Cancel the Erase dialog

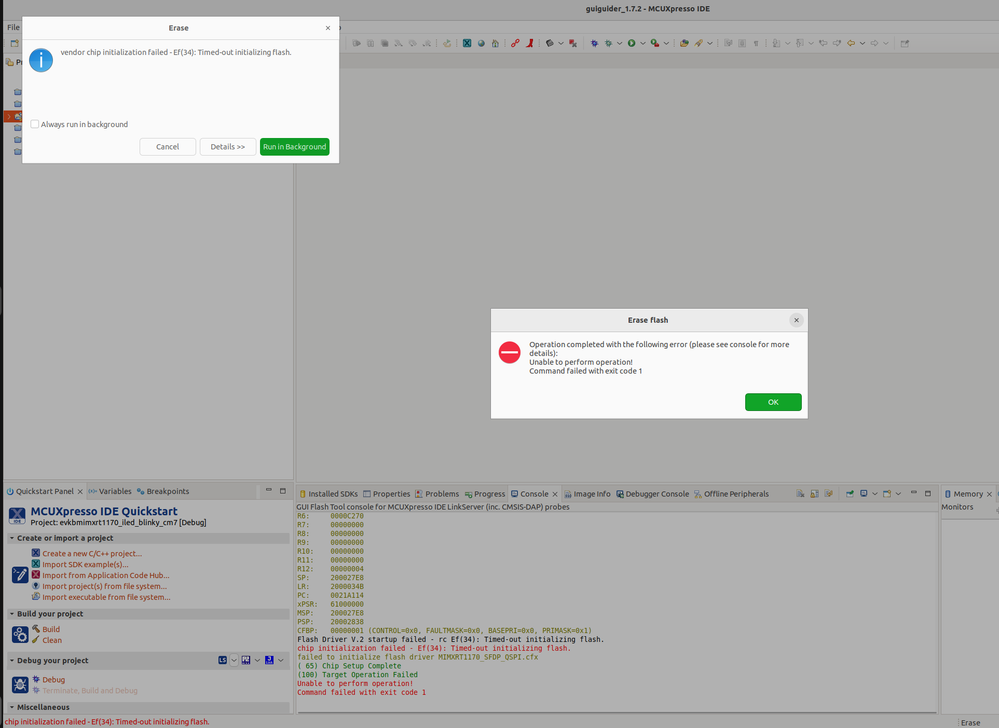[x=168, y=146]
